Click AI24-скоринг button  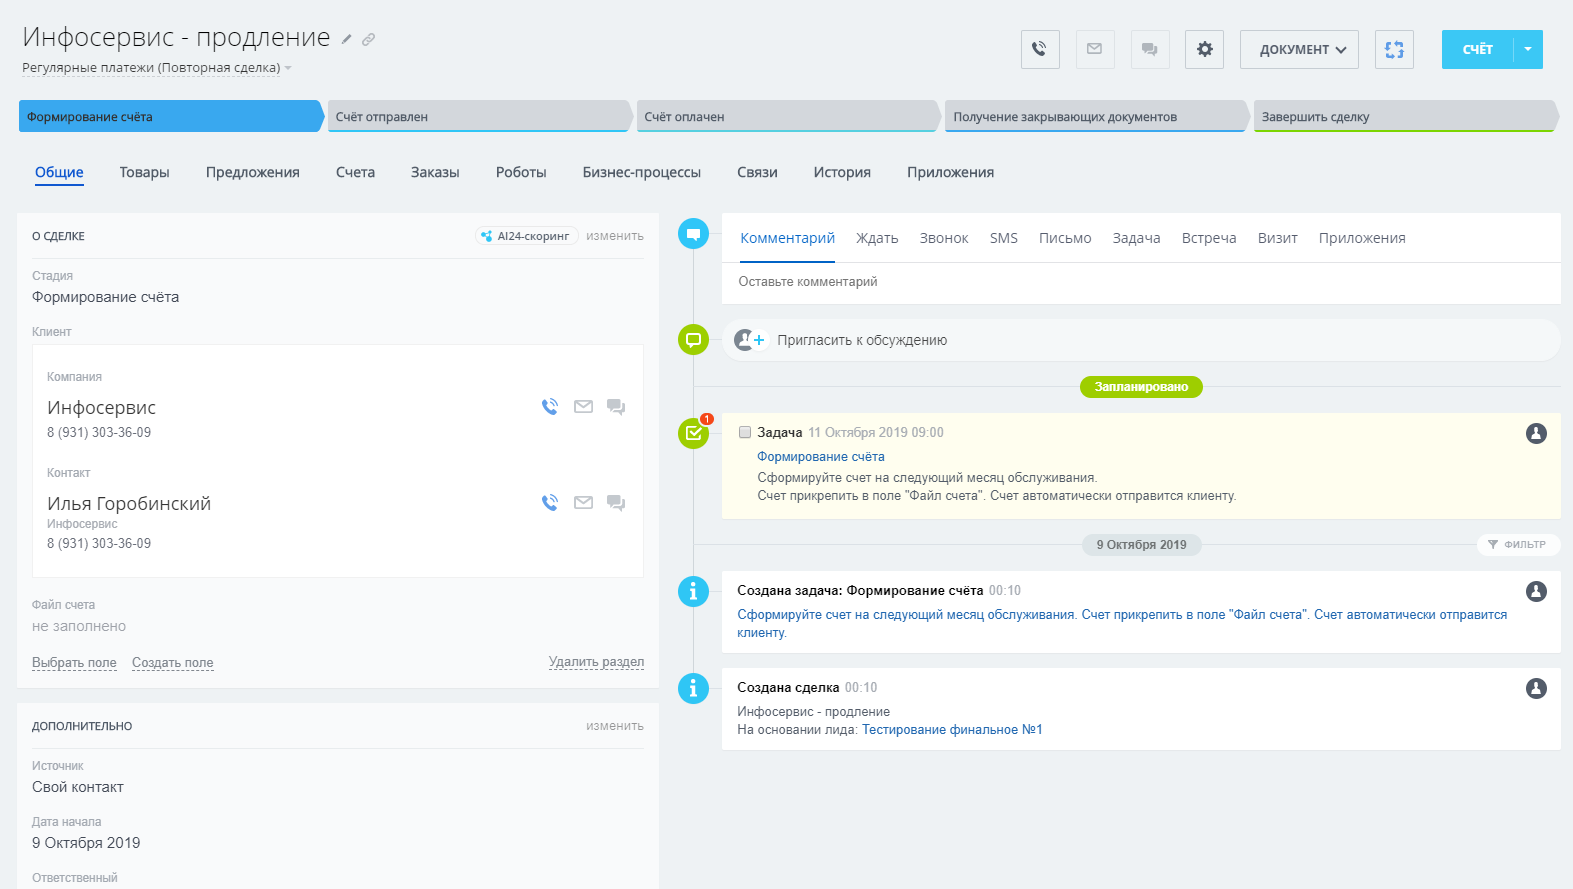pyautogui.click(x=526, y=236)
